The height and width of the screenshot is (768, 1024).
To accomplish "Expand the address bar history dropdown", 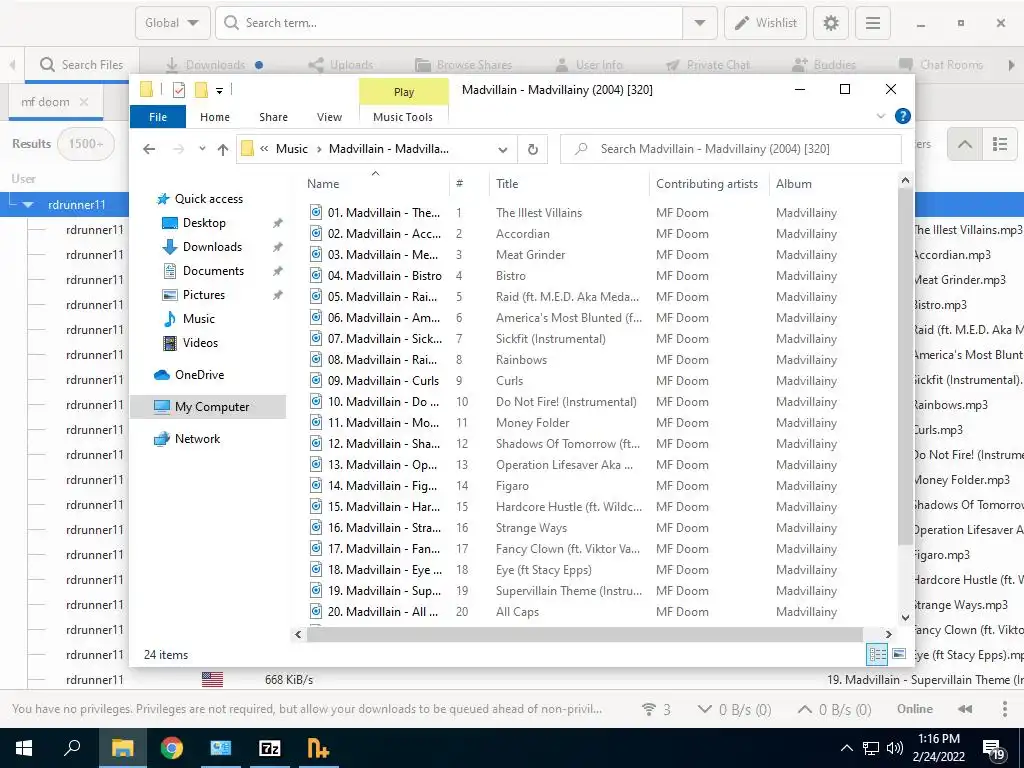I will tap(502, 149).
